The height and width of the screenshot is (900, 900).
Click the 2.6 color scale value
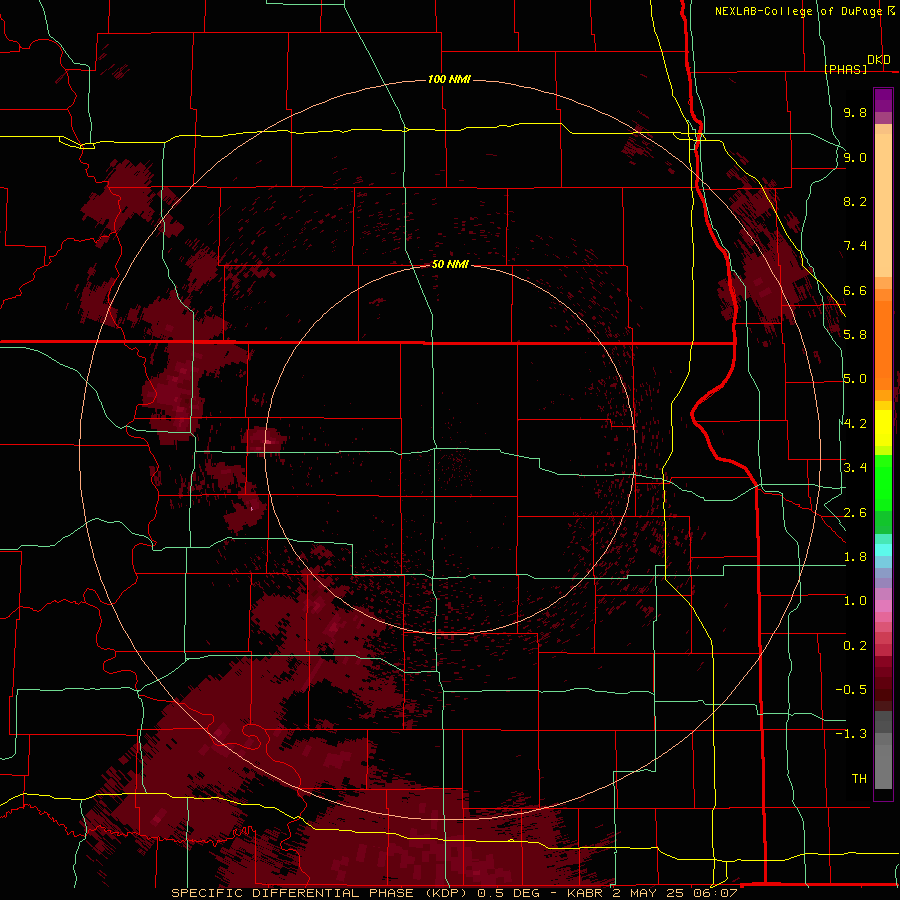pos(855,513)
